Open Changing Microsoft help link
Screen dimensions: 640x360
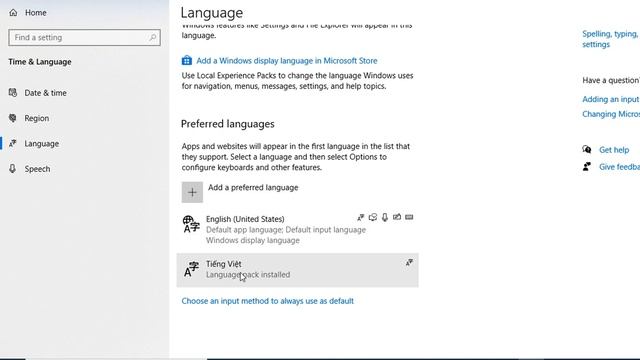(x=611, y=114)
